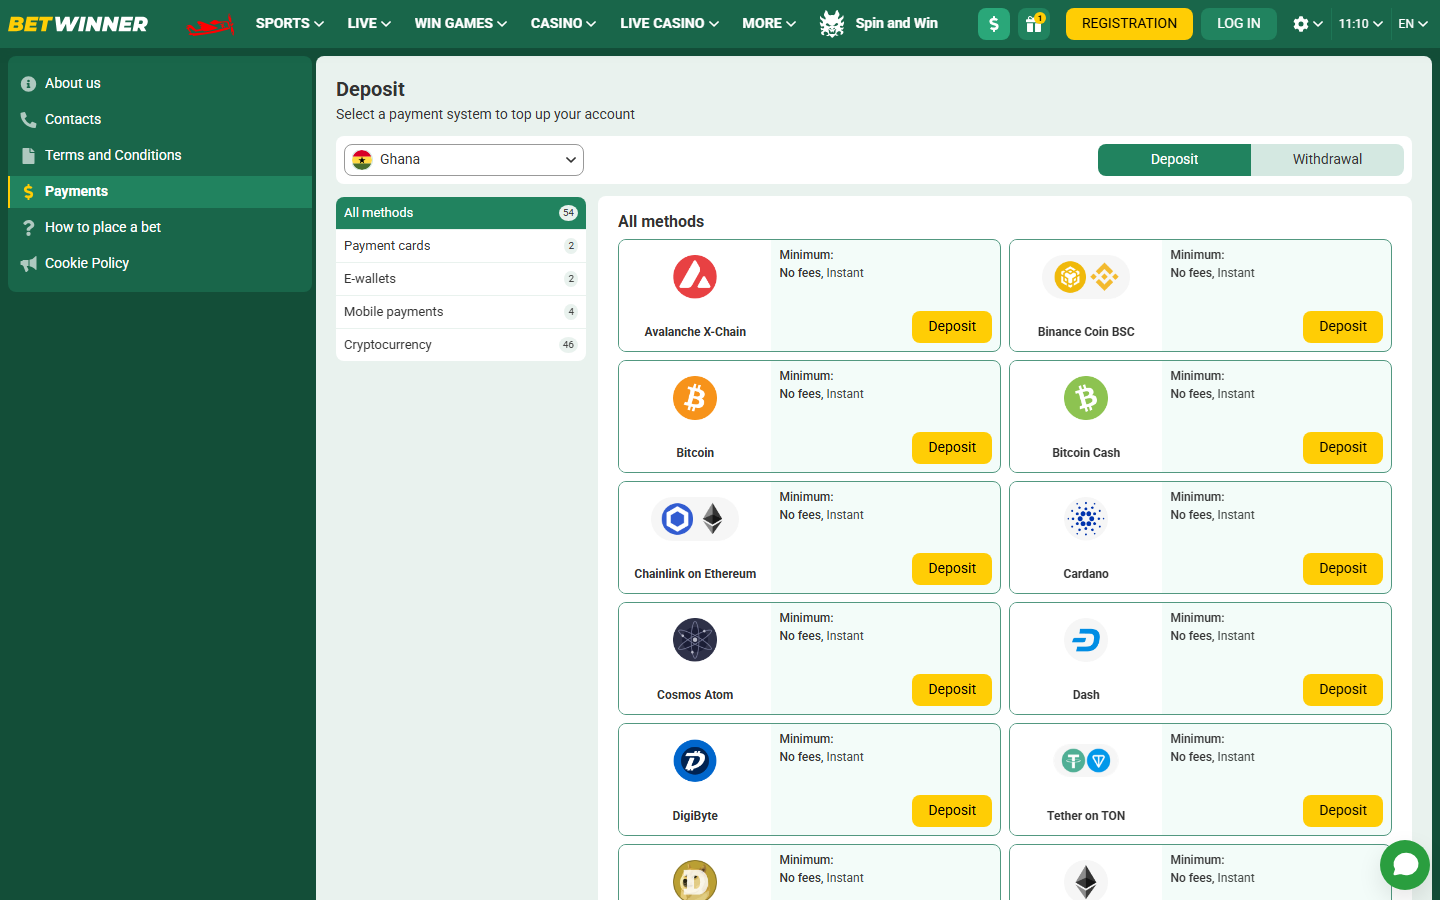Expand the LIVE CASINO menu
Viewport: 1440px width, 900px height.
(x=669, y=23)
